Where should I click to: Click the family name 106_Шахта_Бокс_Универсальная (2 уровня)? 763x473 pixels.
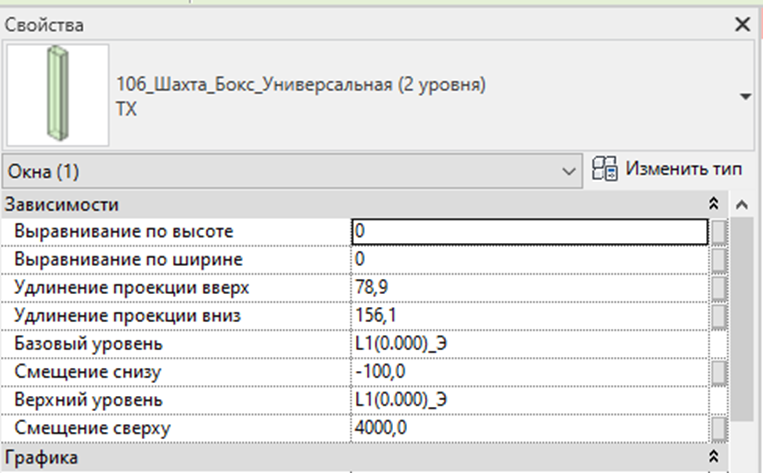point(301,85)
